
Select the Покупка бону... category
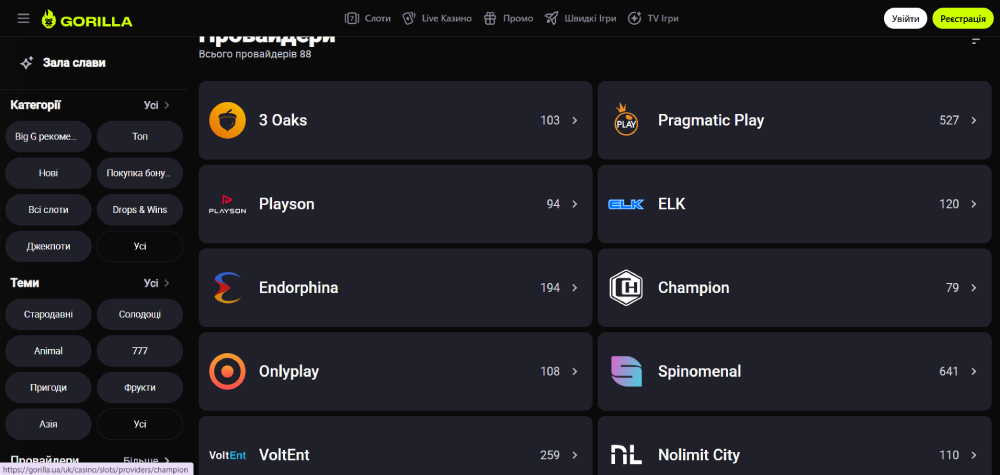(140, 173)
